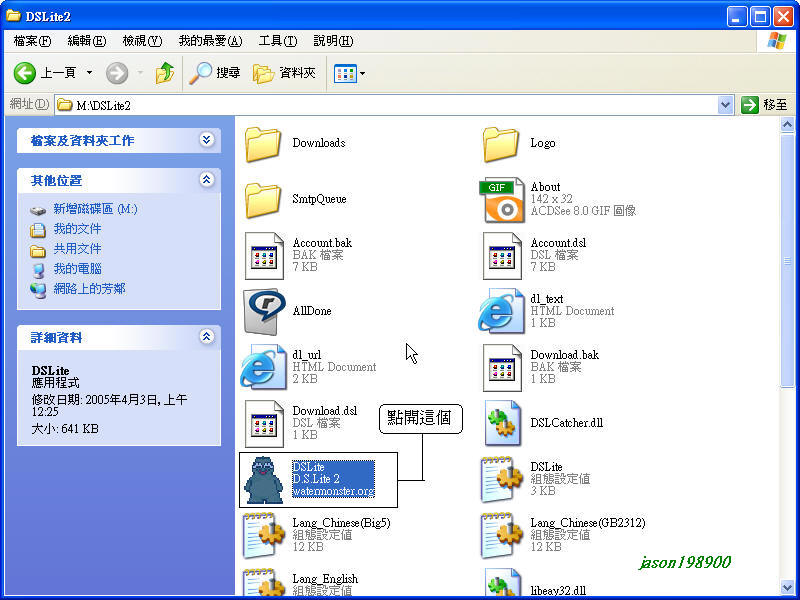
Task: Open the 工具(T) menu
Action: 278,41
